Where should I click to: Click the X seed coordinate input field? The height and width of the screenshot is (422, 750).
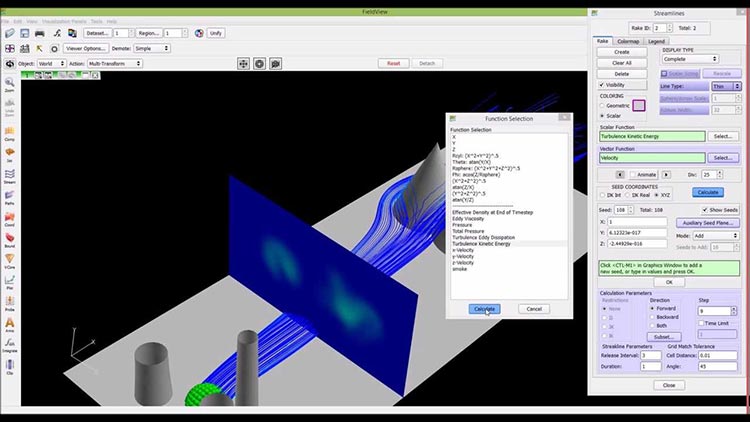coord(637,222)
